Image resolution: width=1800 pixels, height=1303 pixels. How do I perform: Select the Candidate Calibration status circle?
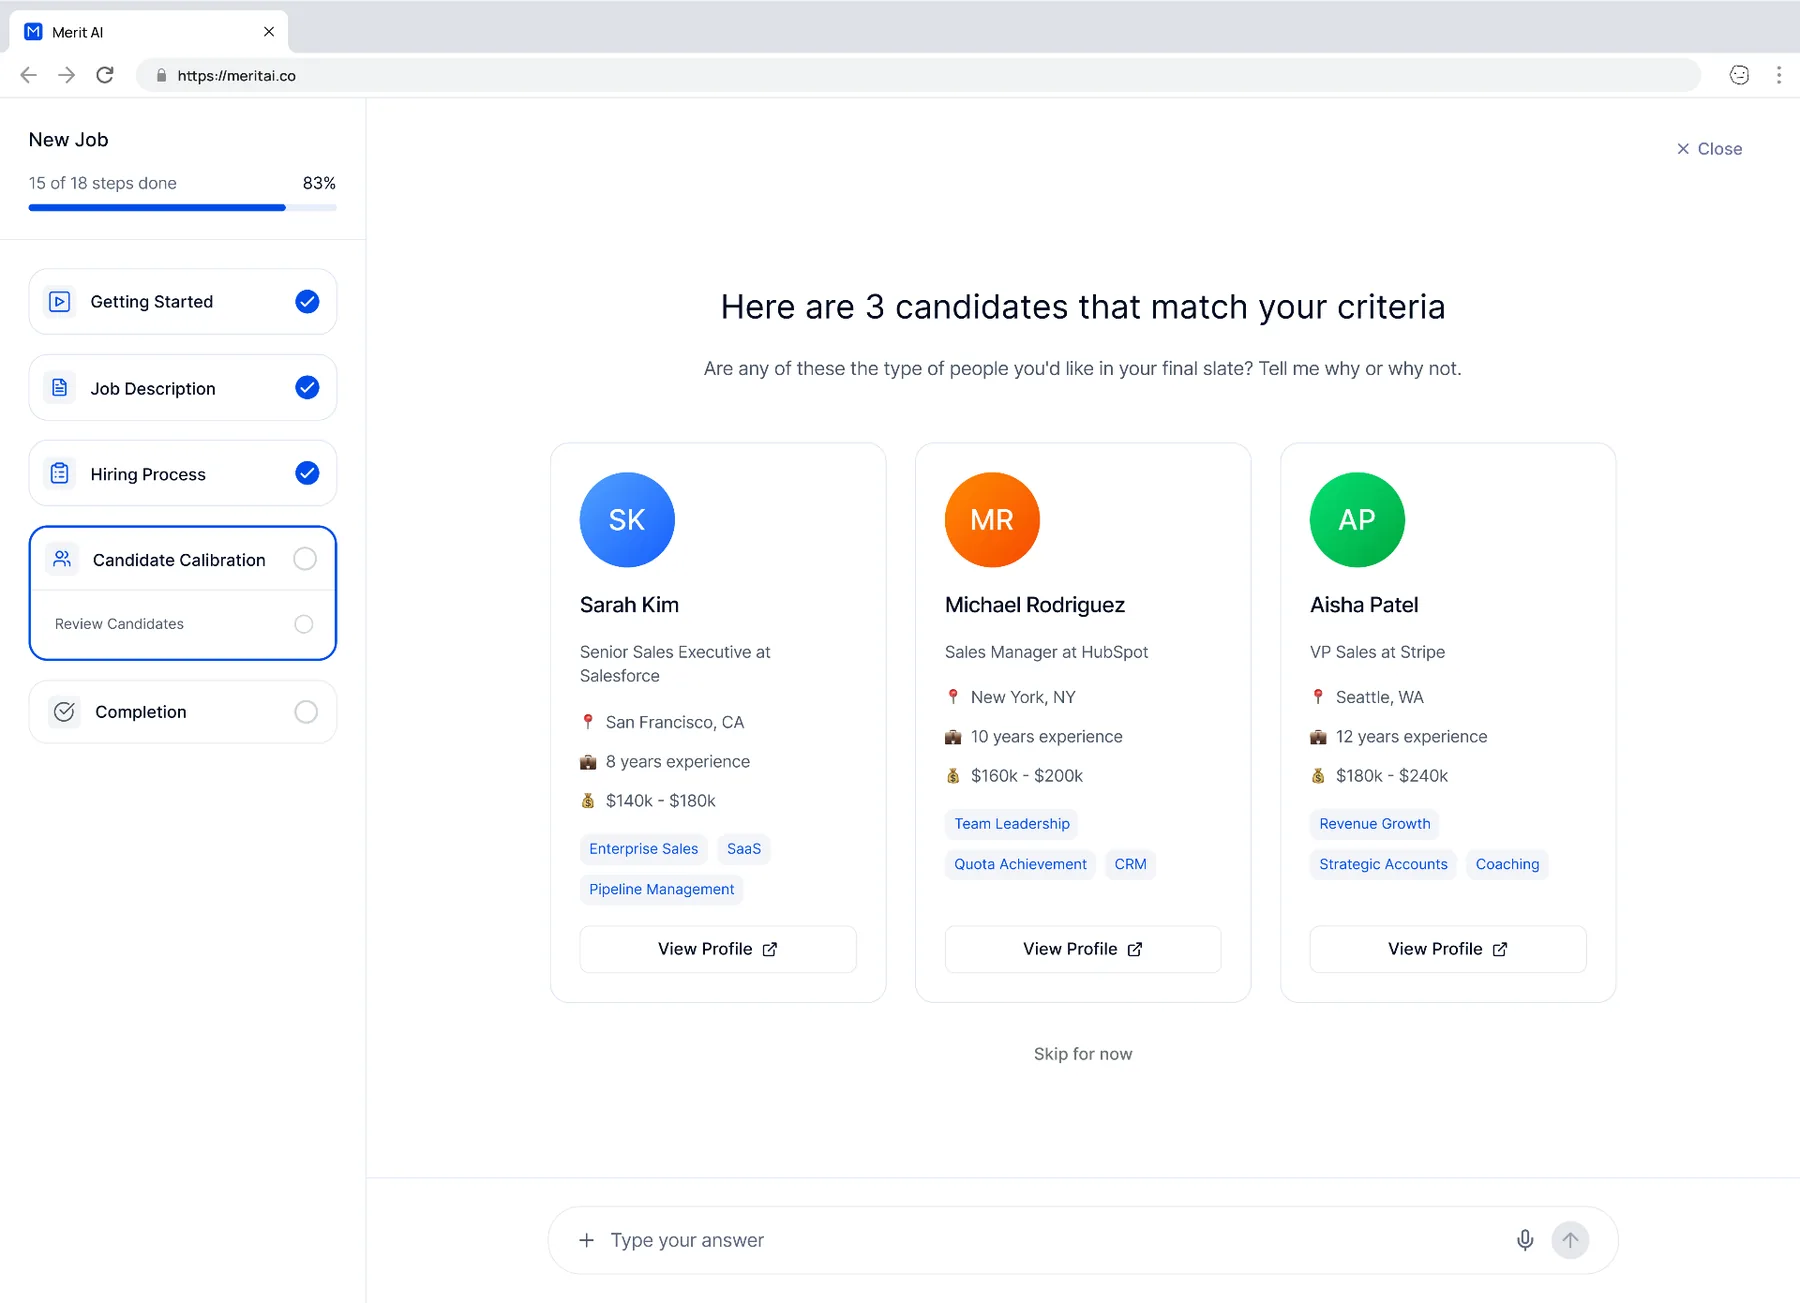(x=305, y=559)
